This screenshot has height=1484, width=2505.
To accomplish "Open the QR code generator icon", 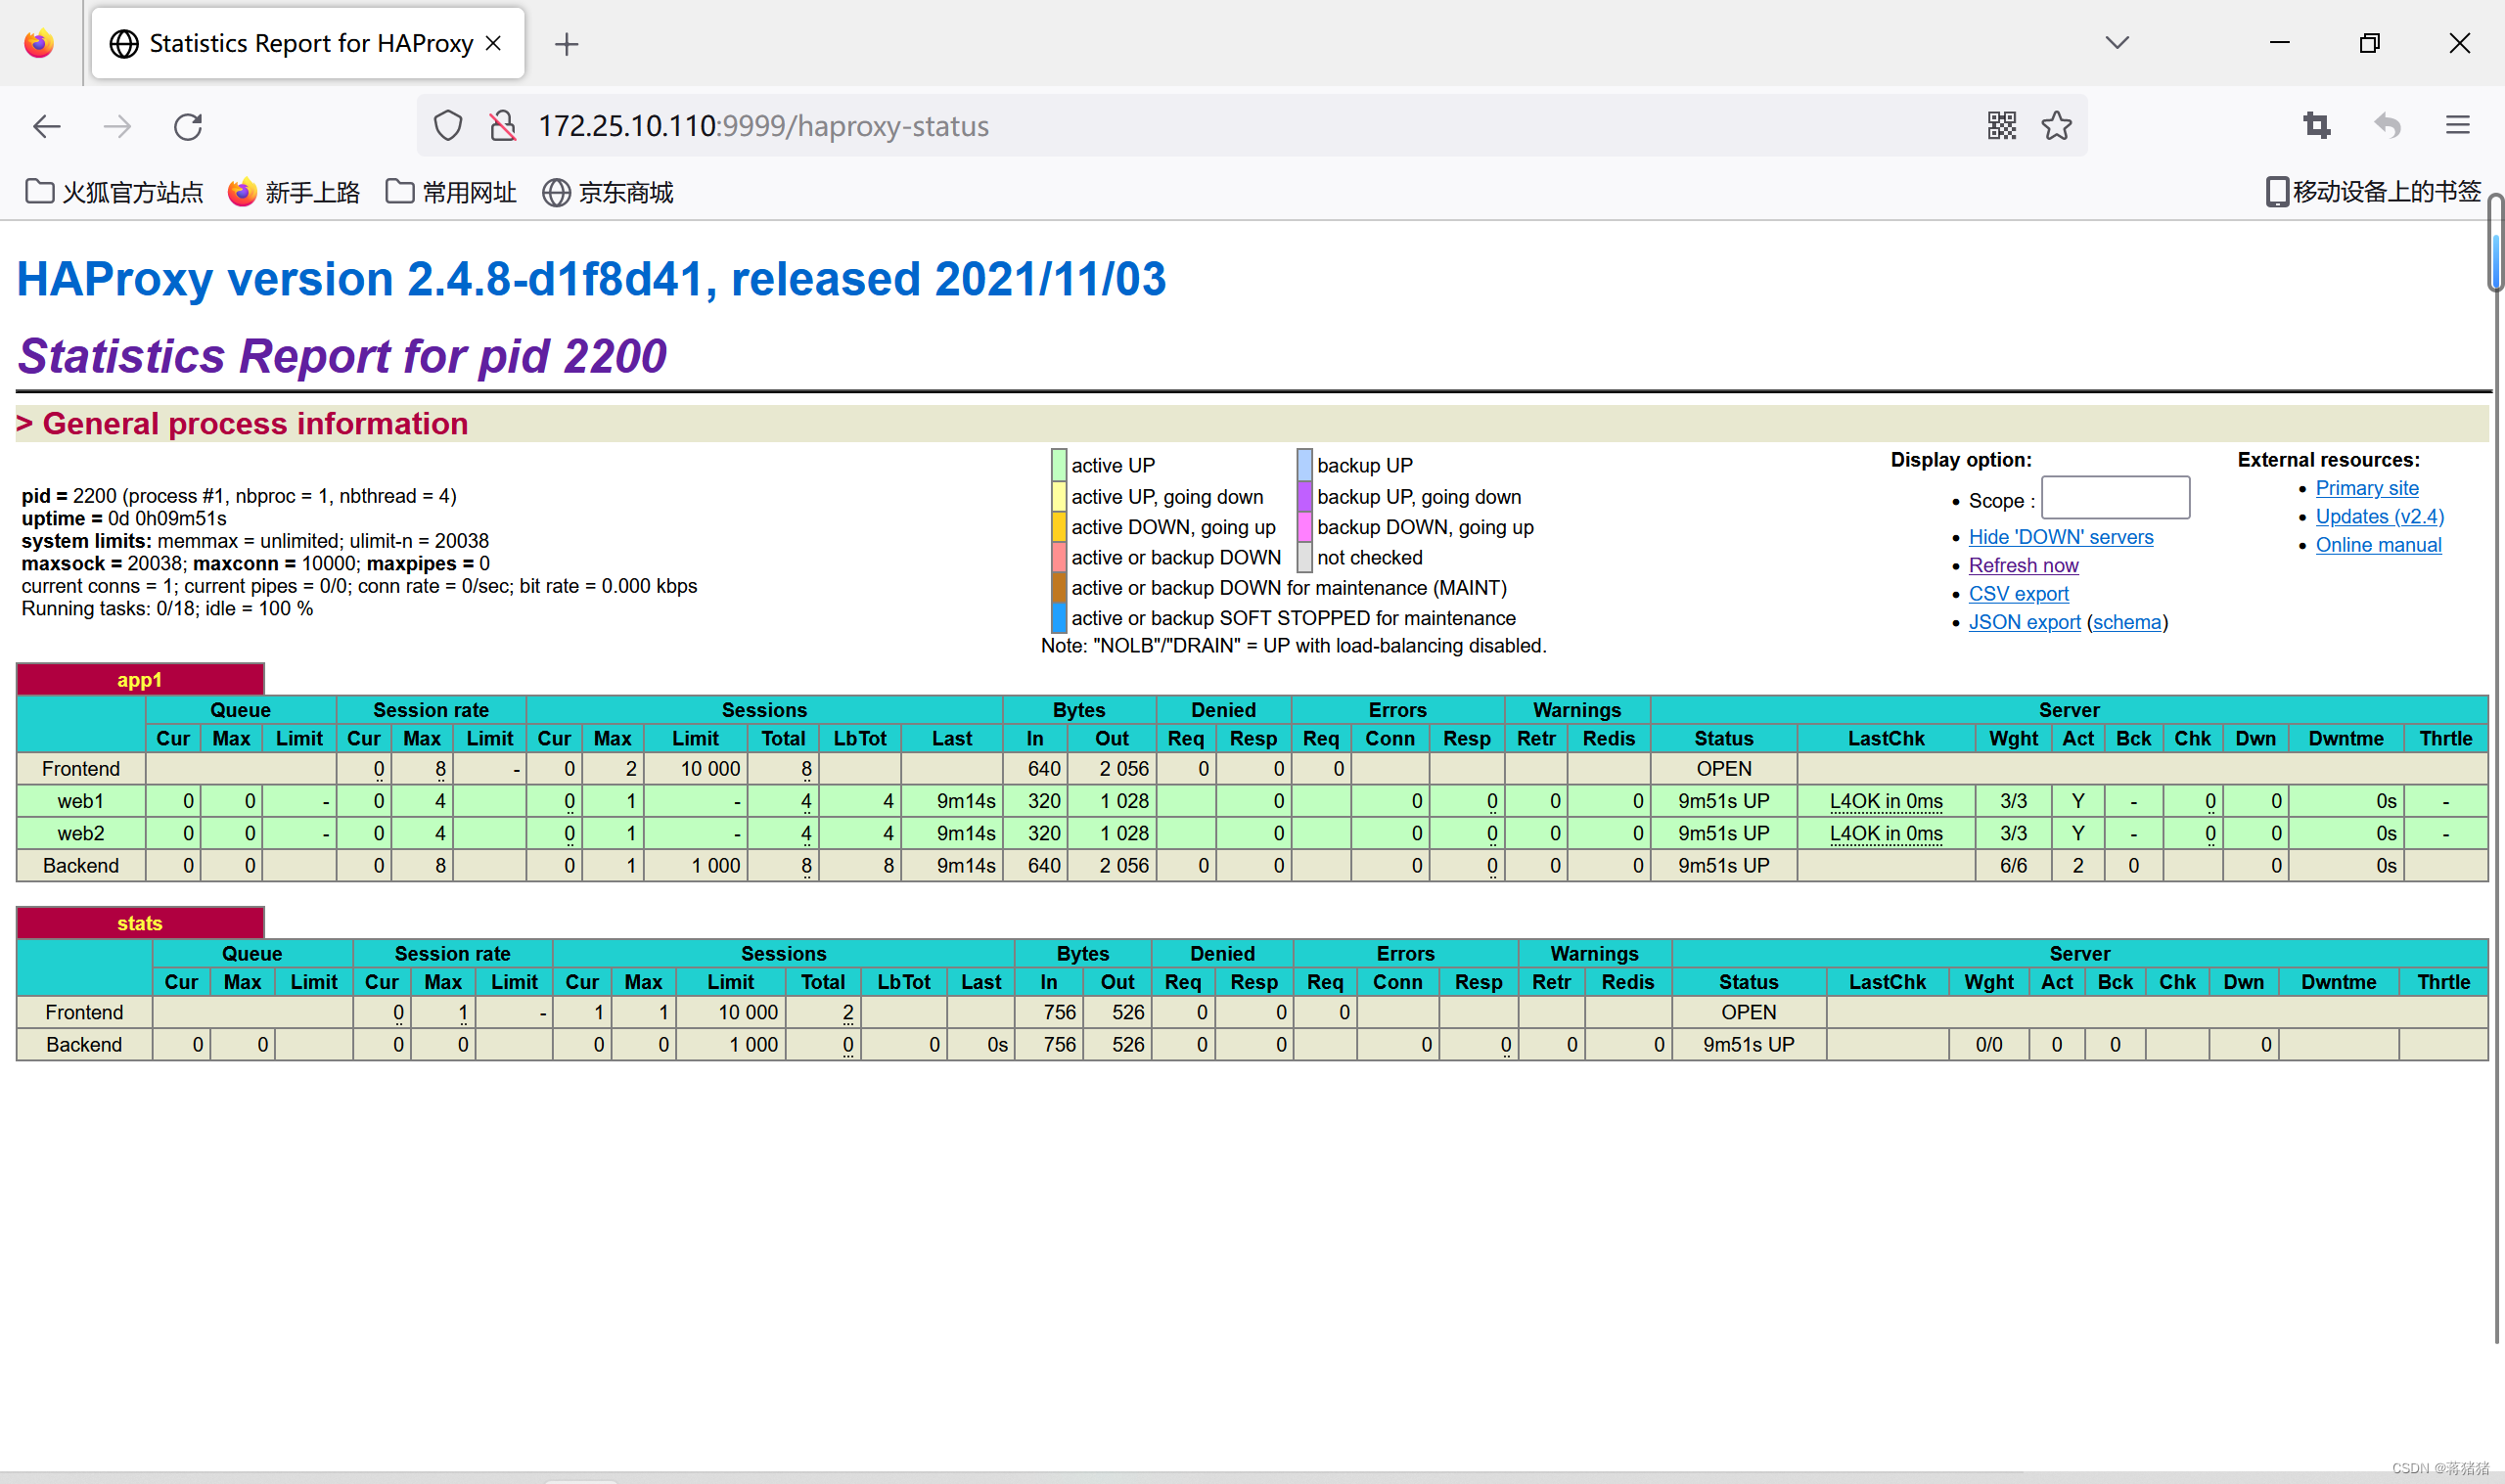I will (2001, 126).
